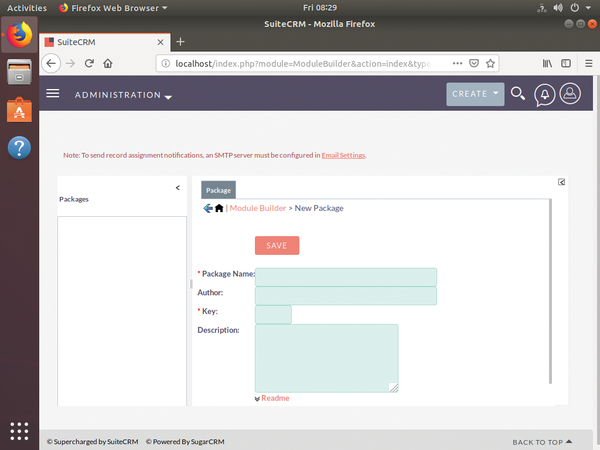
Task: Click the Package Name input field
Action: coord(346,277)
